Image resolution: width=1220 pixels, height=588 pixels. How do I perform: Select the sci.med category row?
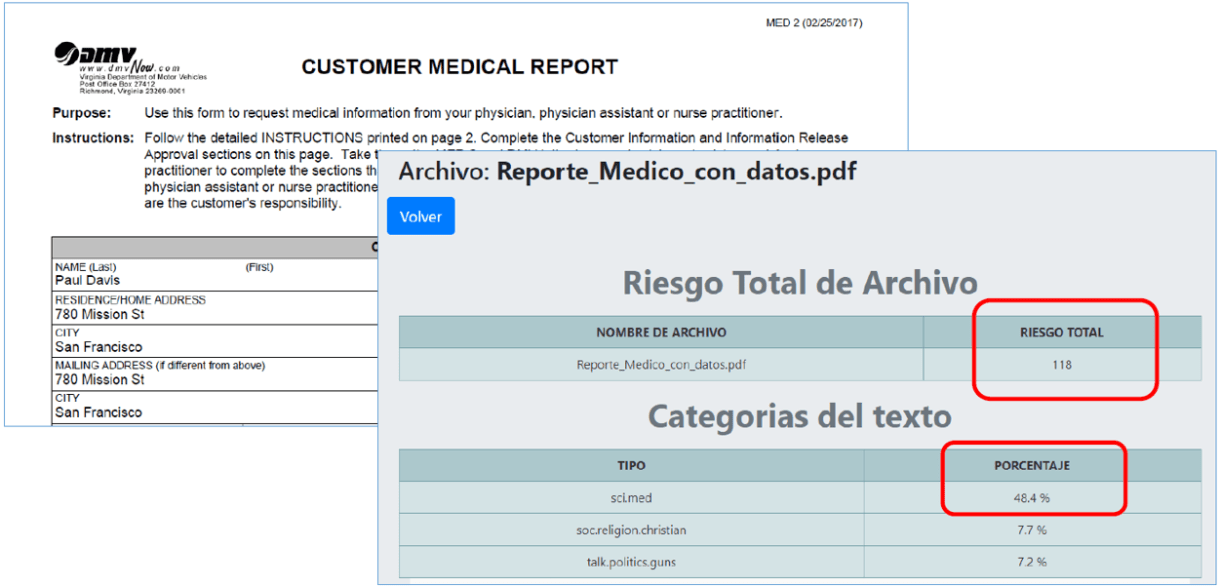pos(631,497)
